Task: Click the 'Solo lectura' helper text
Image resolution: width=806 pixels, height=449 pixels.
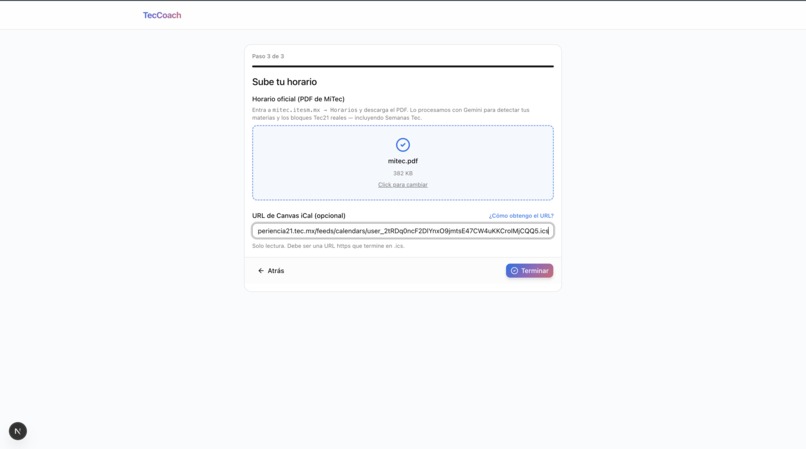Action: click(328, 246)
